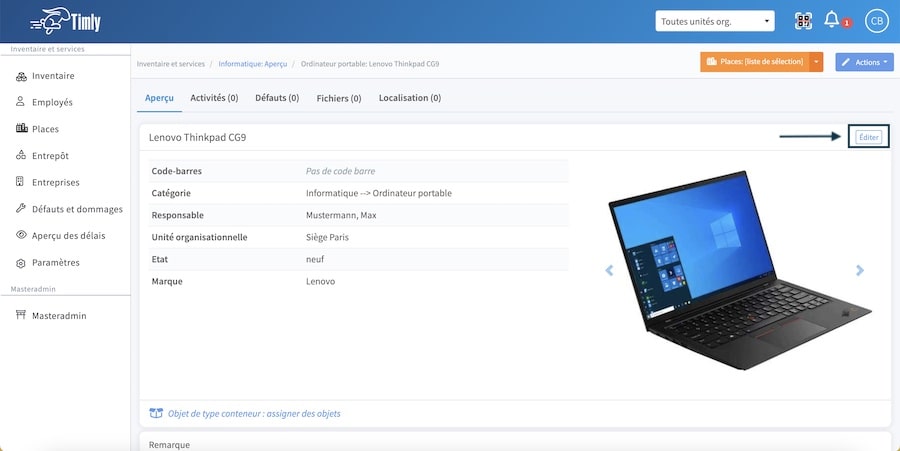Click the 'Remarque' section header
900x451 pixels.
[169, 445]
